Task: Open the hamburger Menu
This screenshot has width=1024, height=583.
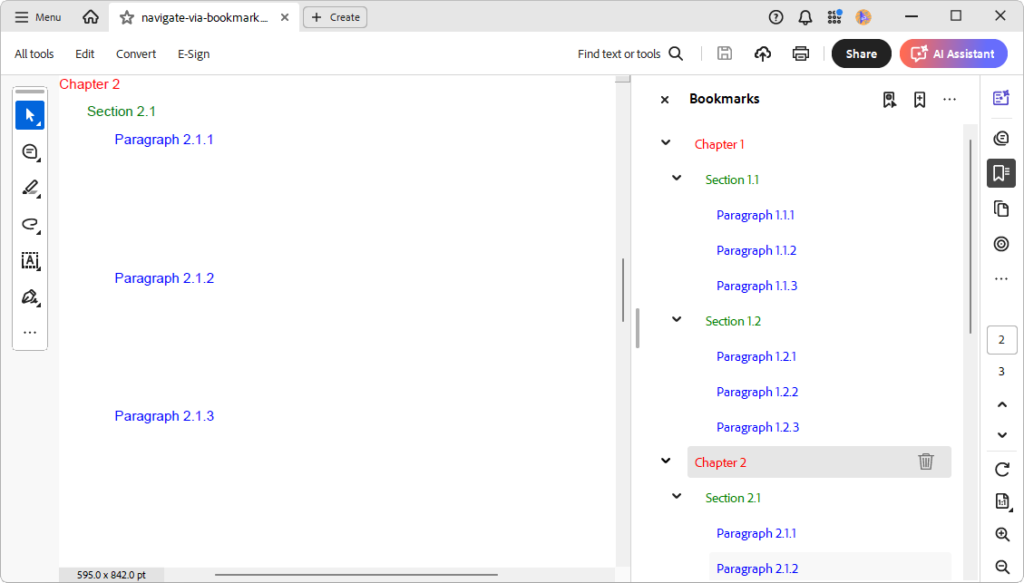Action: 37,16
